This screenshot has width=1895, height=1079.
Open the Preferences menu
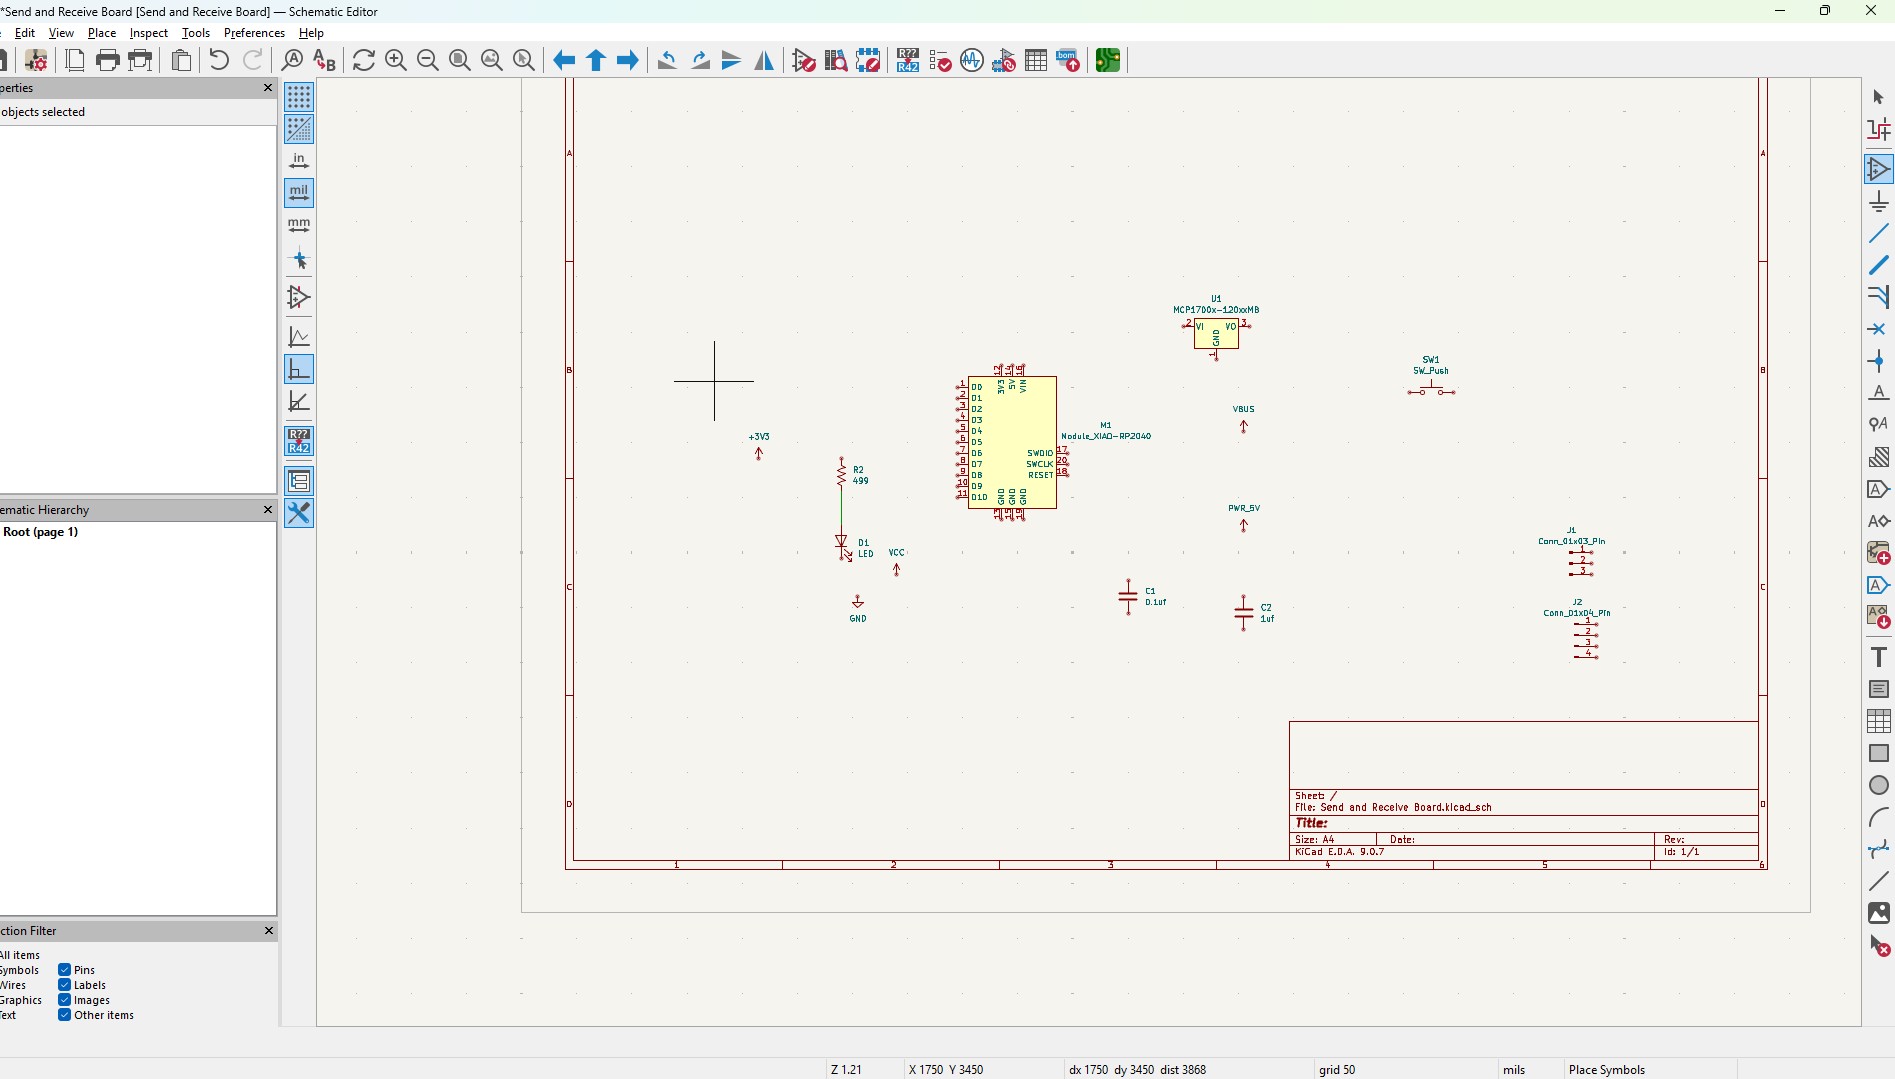(x=254, y=33)
